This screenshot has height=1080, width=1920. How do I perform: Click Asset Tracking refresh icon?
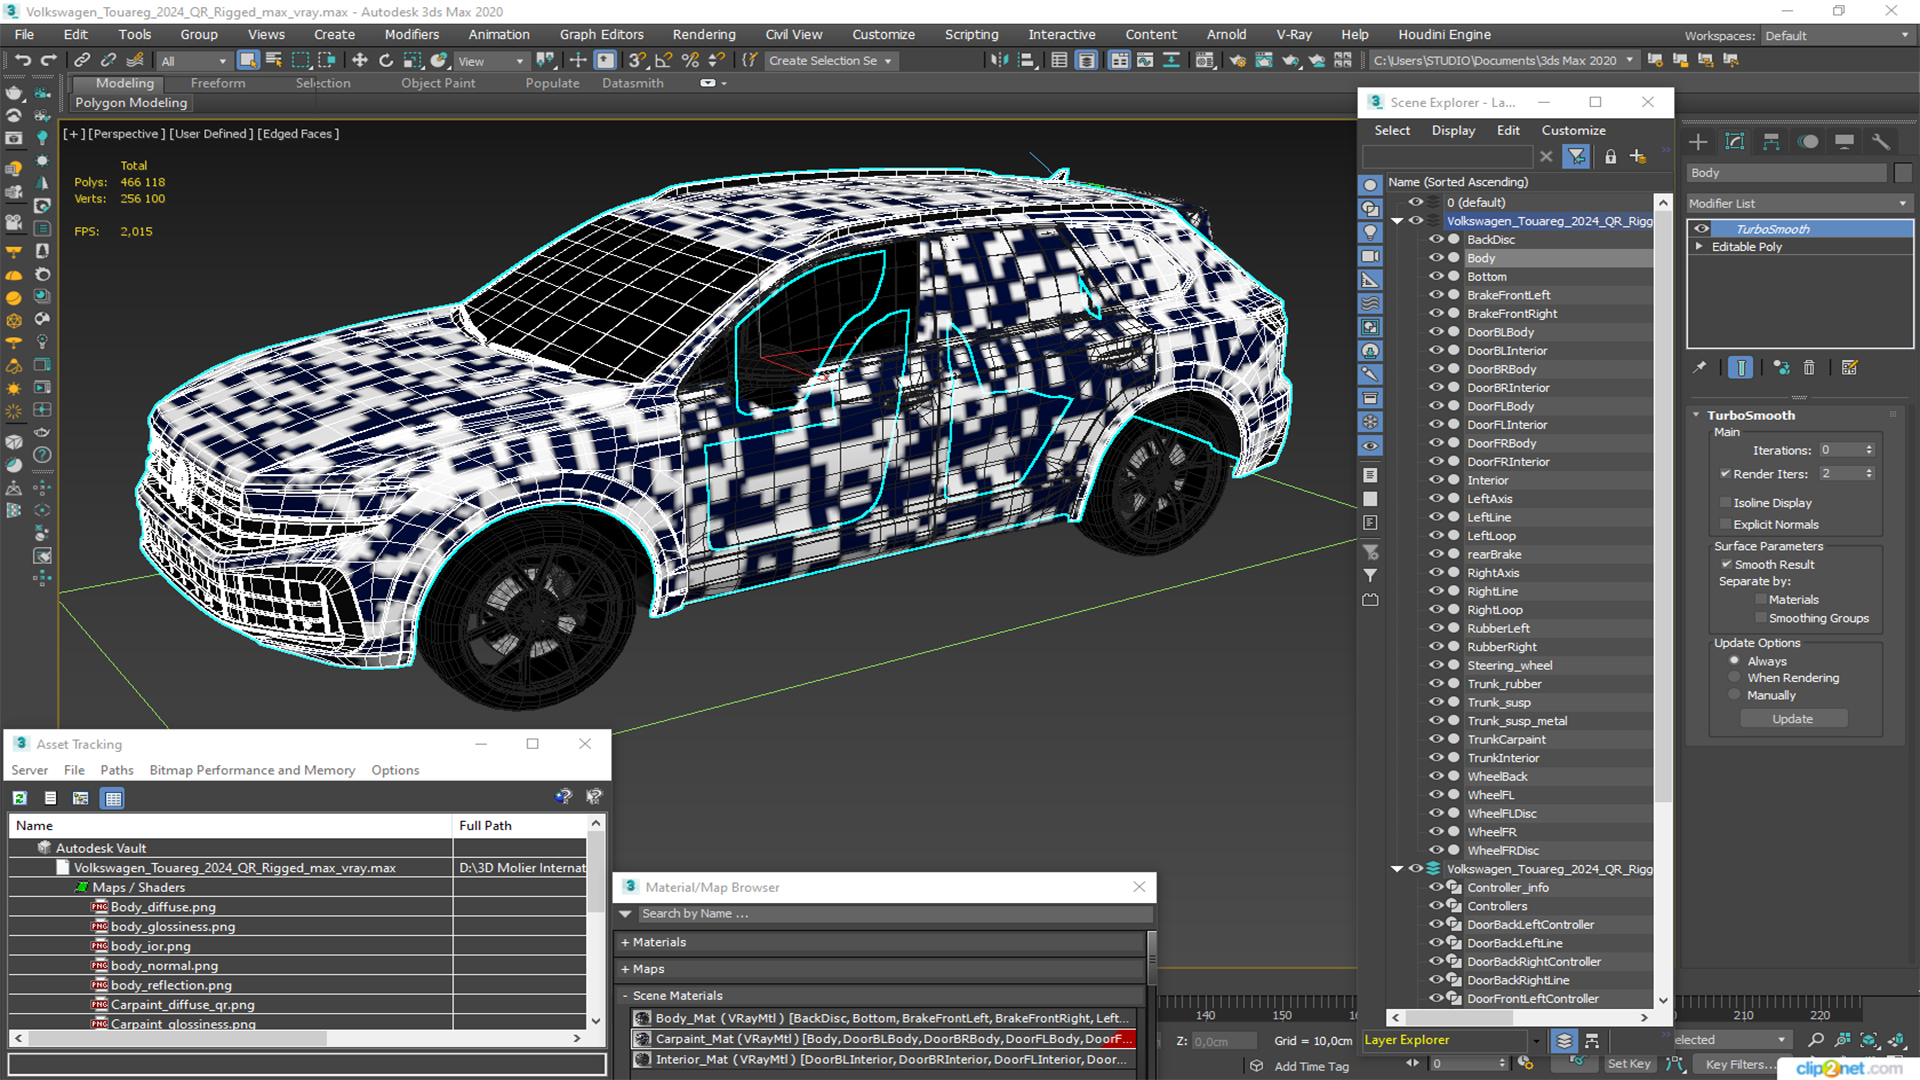coord(20,798)
